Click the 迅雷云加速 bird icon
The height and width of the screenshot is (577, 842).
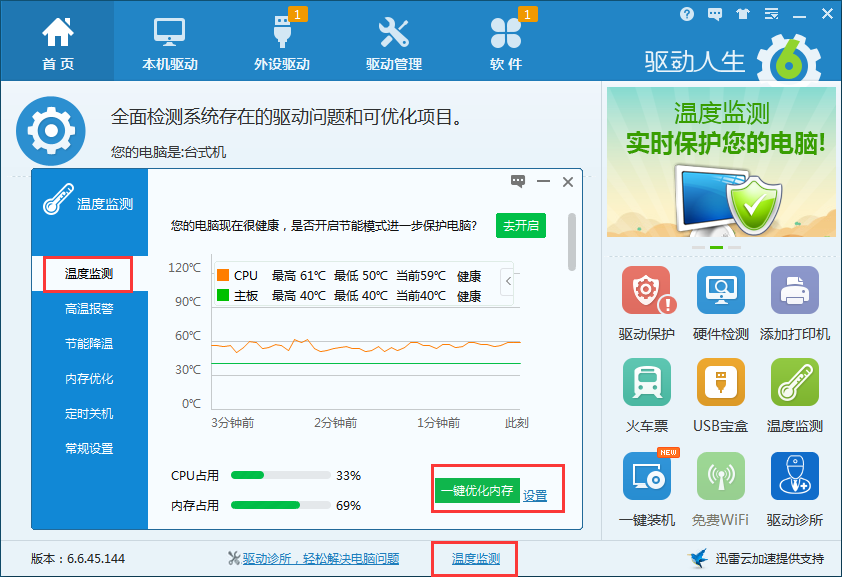698,558
